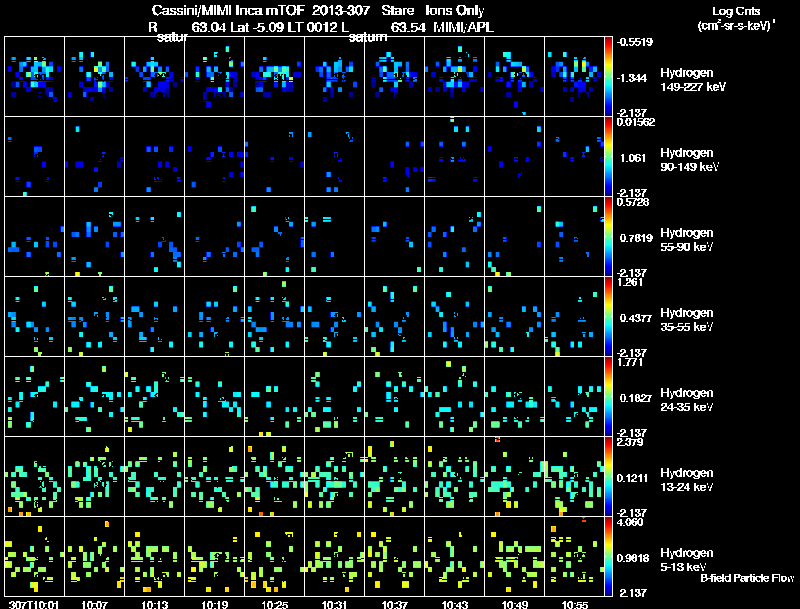Click the Hydrogen 5-13 keV panel at 10:49
The height and width of the screenshot is (609, 800).
coord(515,556)
